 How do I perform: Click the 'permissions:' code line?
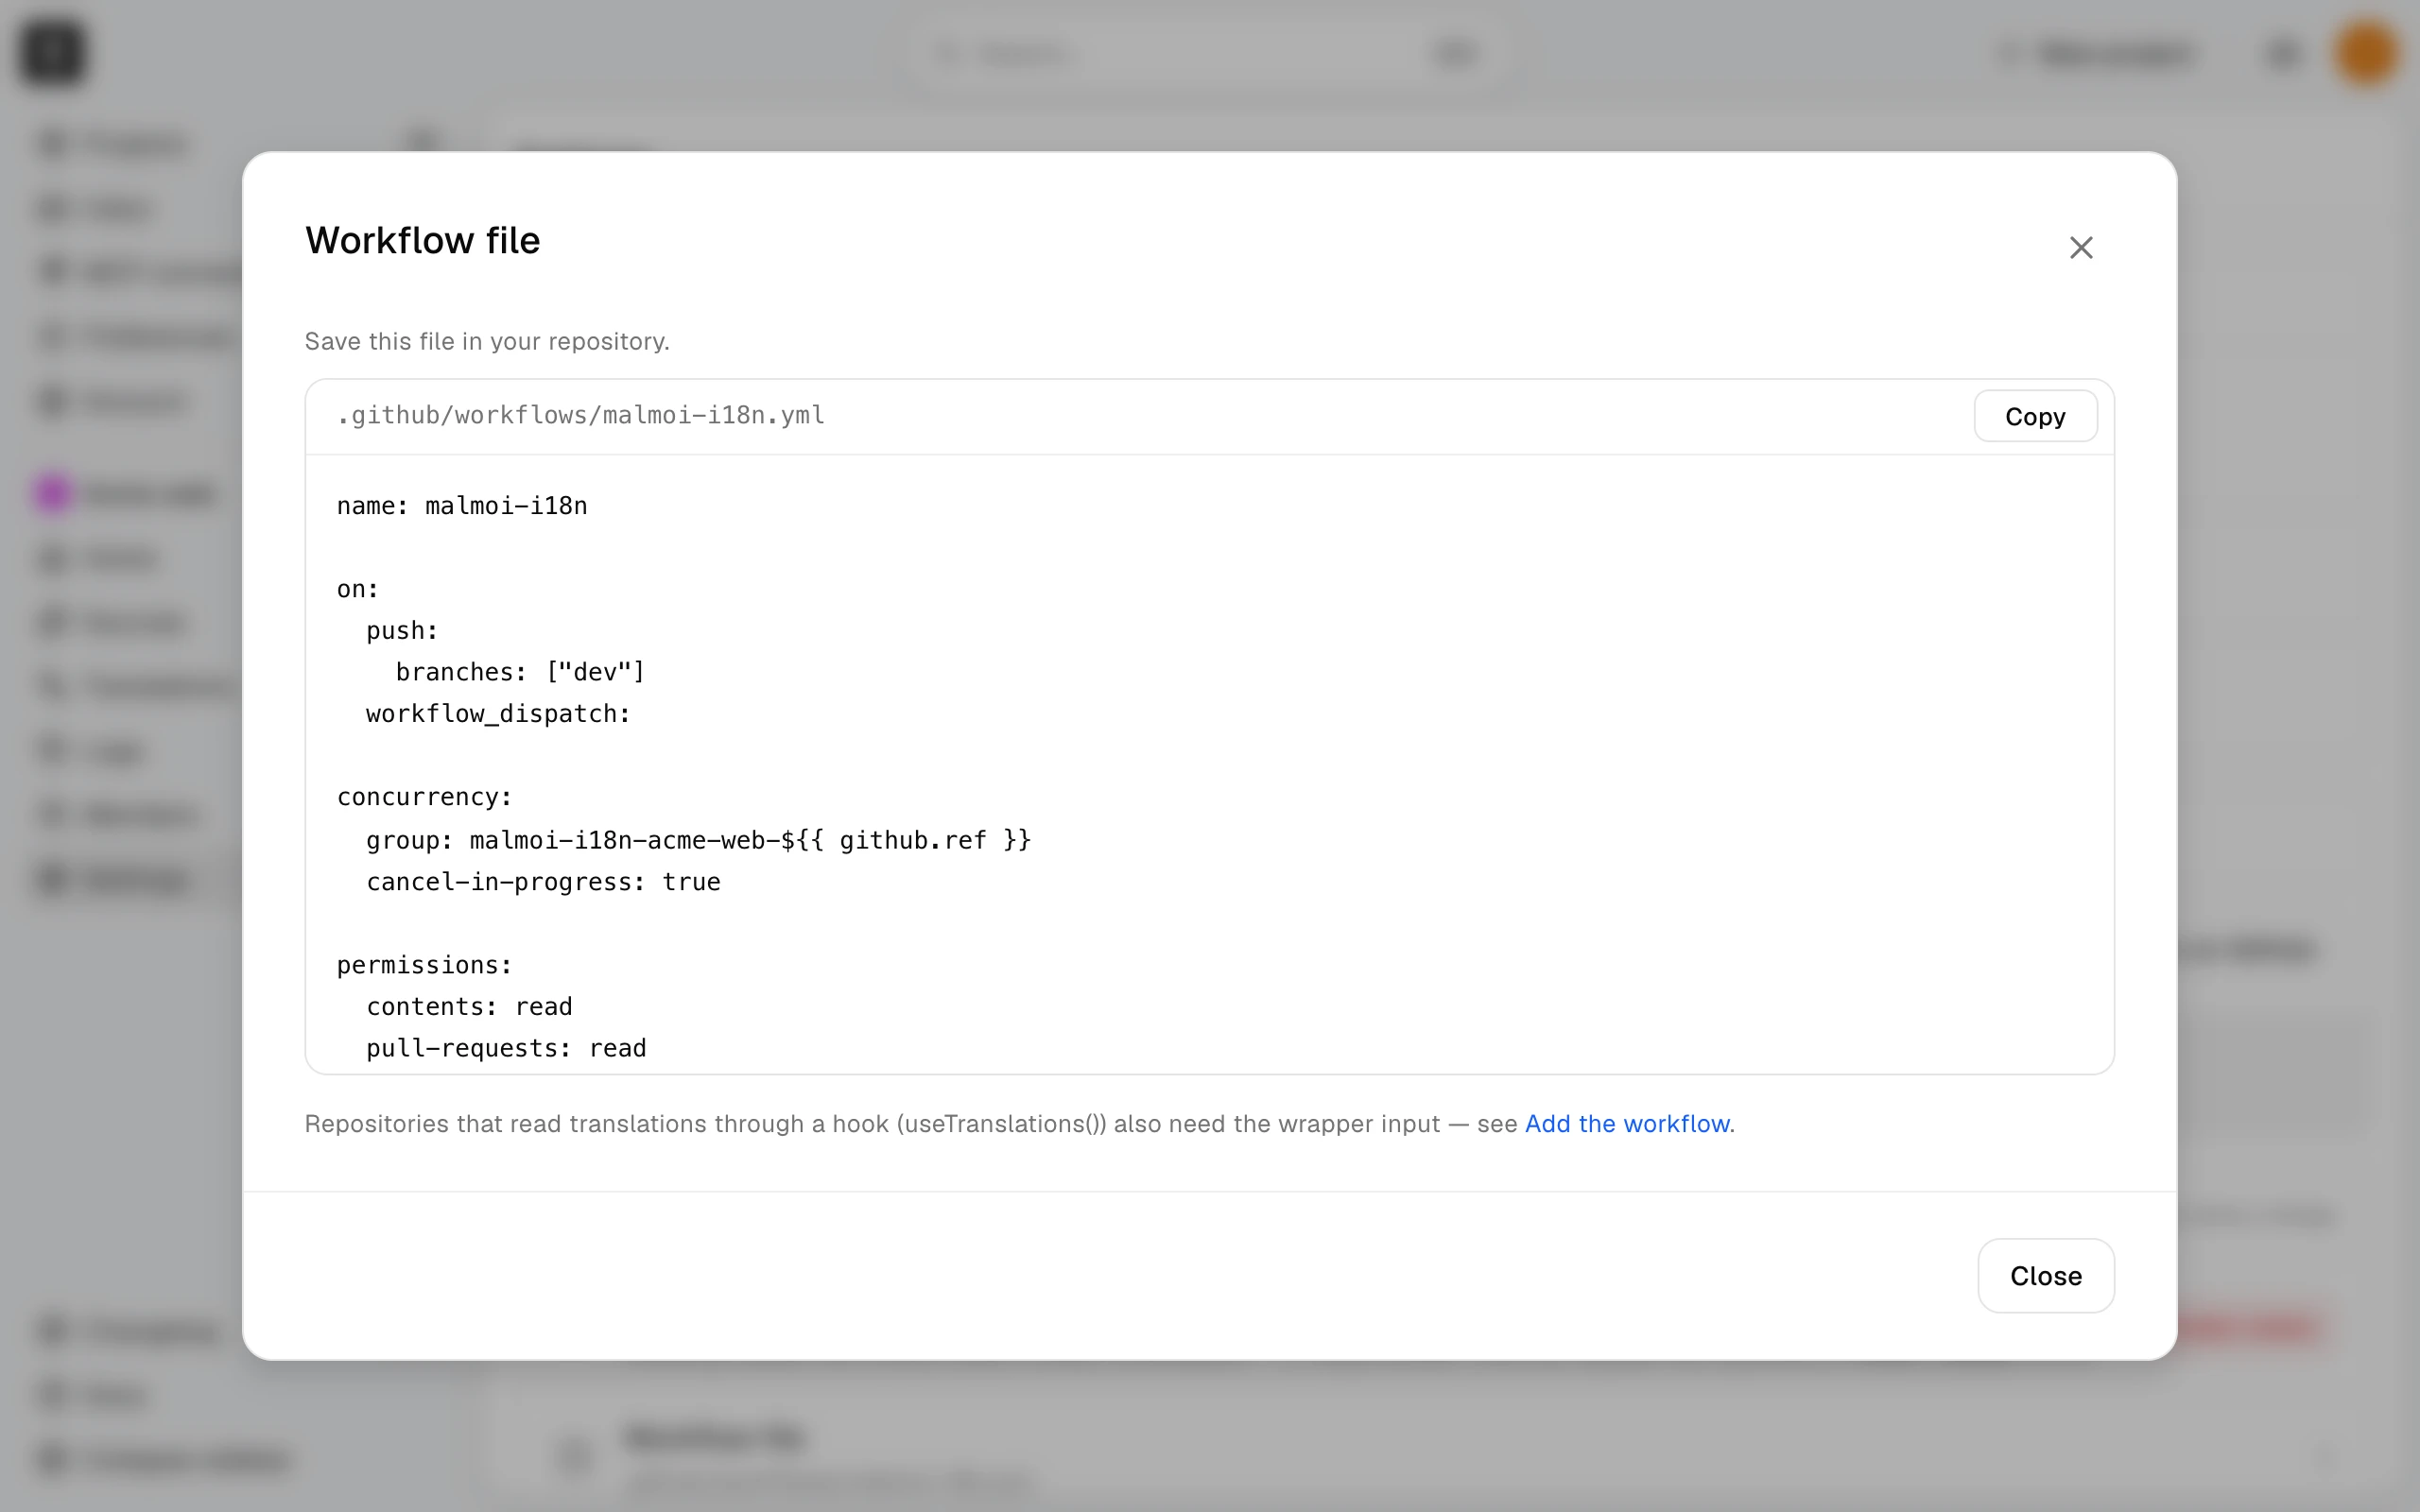424,965
